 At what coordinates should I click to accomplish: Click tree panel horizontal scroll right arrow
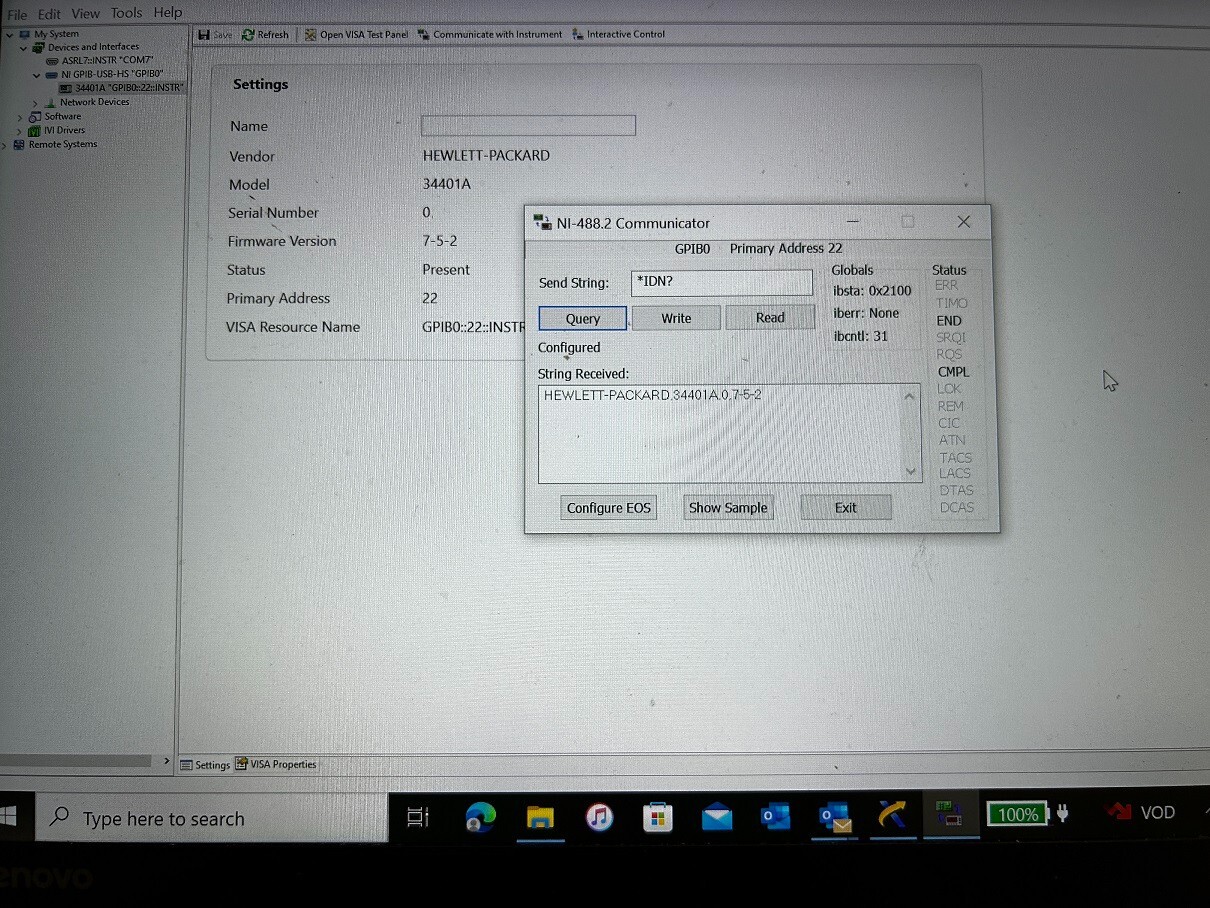point(166,761)
